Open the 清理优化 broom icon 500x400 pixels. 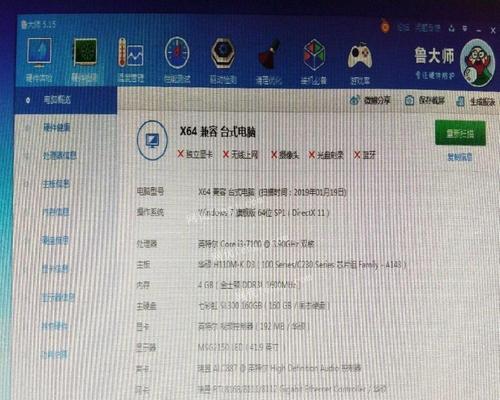(x=269, y=55)
